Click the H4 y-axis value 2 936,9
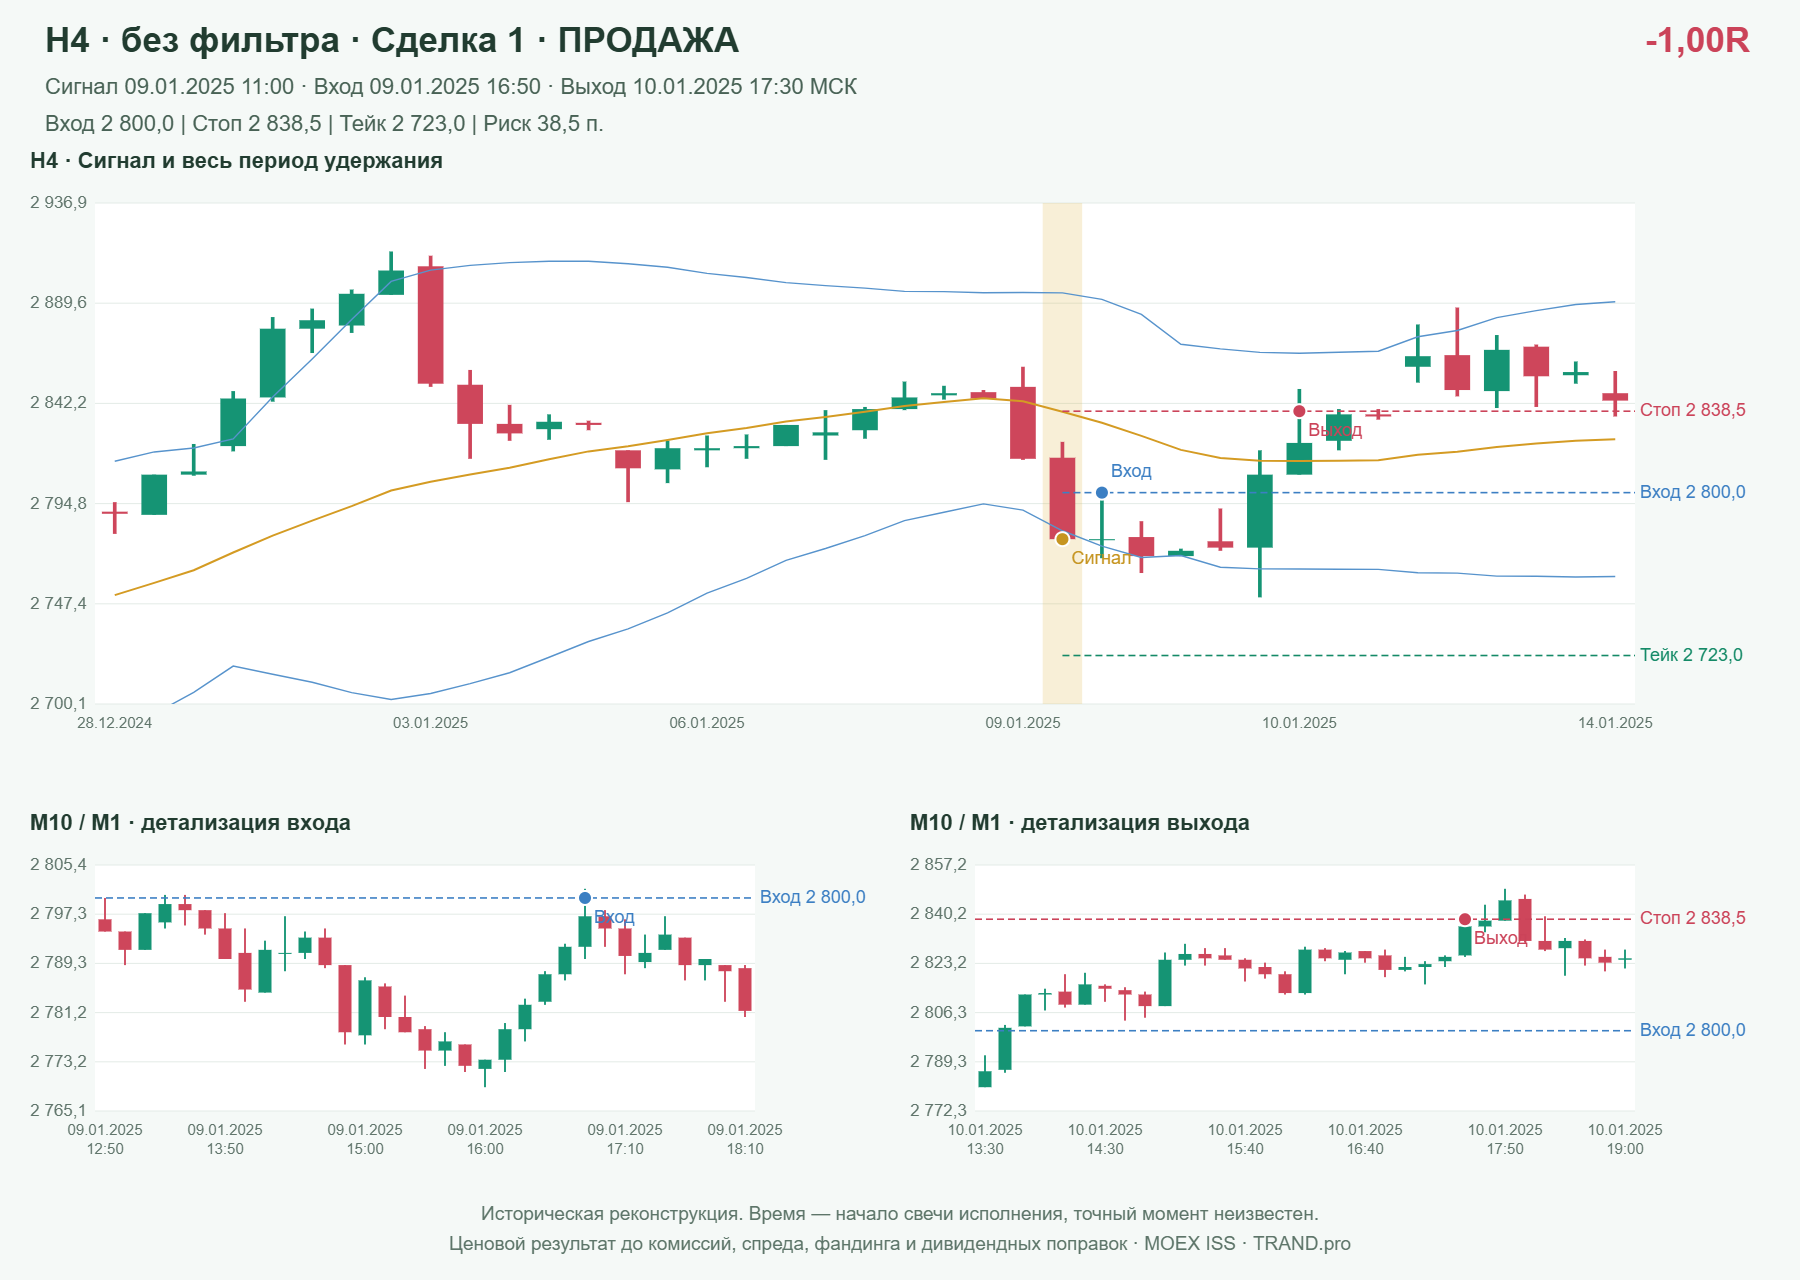Screen dimensions: 1800x1280 point(58,203)
